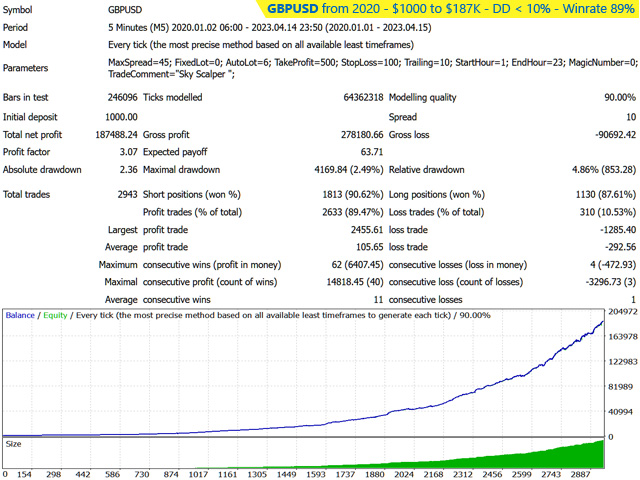The width and height of the screenshot is (640, 480).
Task: Click Long positions value 1130 (87.61%)
Action: click(606, 195)
